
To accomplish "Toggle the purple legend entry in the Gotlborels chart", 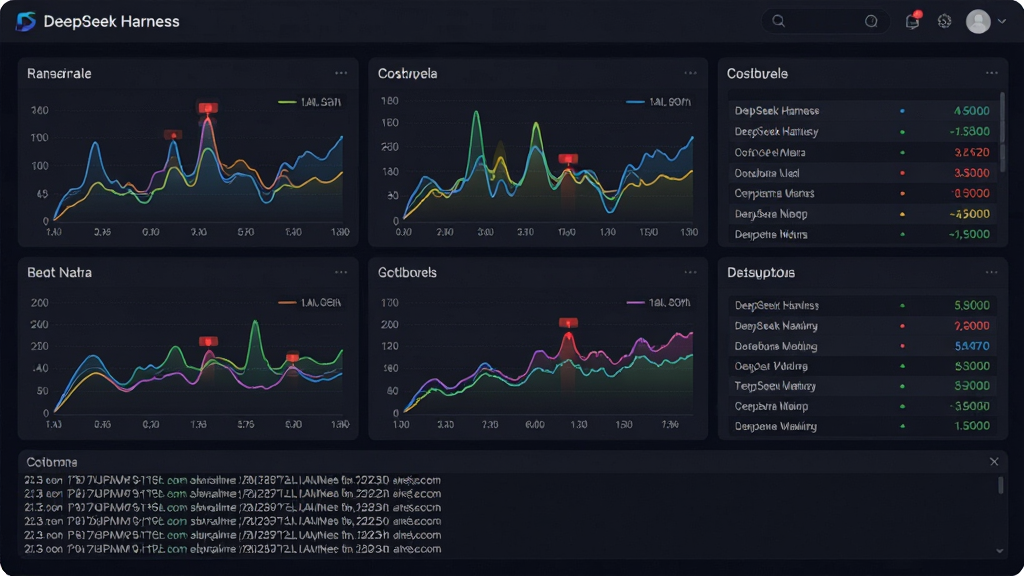I will pyautogui.click(x=658, y=302).
